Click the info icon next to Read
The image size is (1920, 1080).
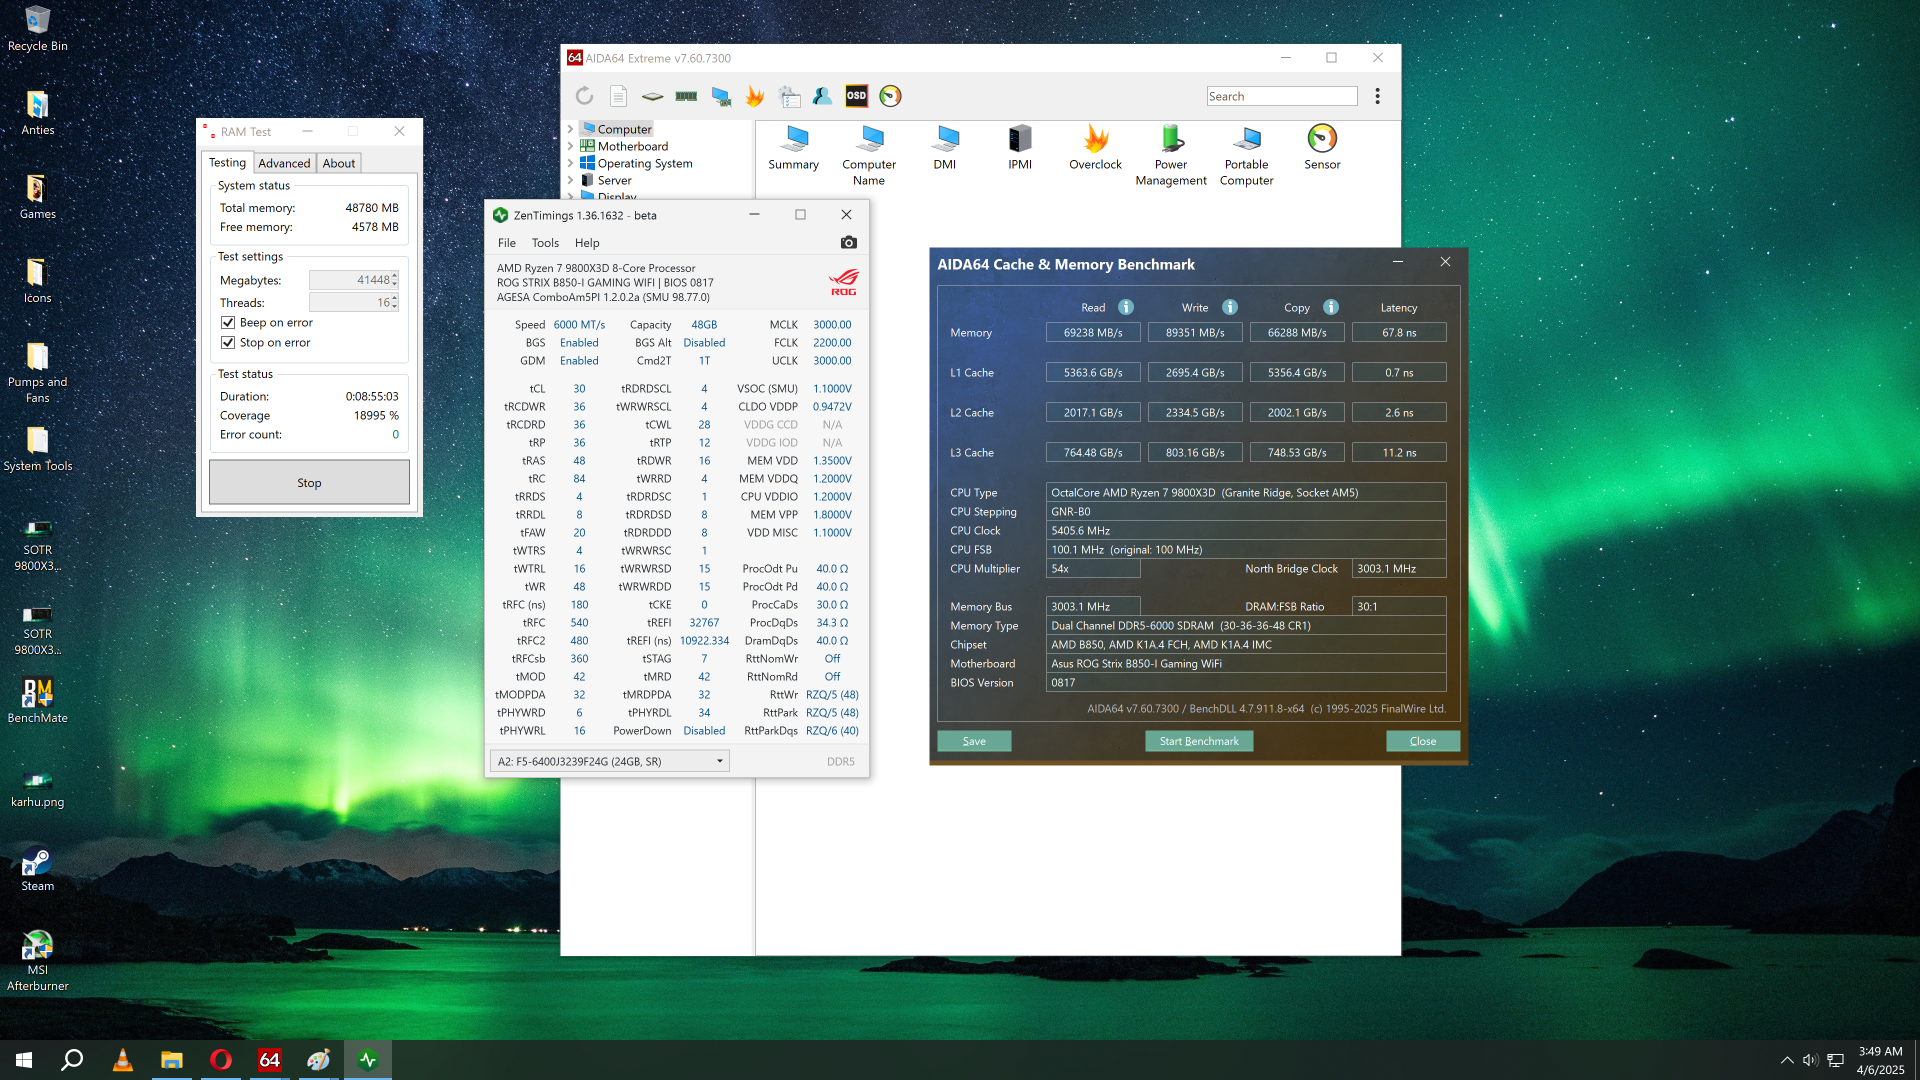pos(1126,307)
